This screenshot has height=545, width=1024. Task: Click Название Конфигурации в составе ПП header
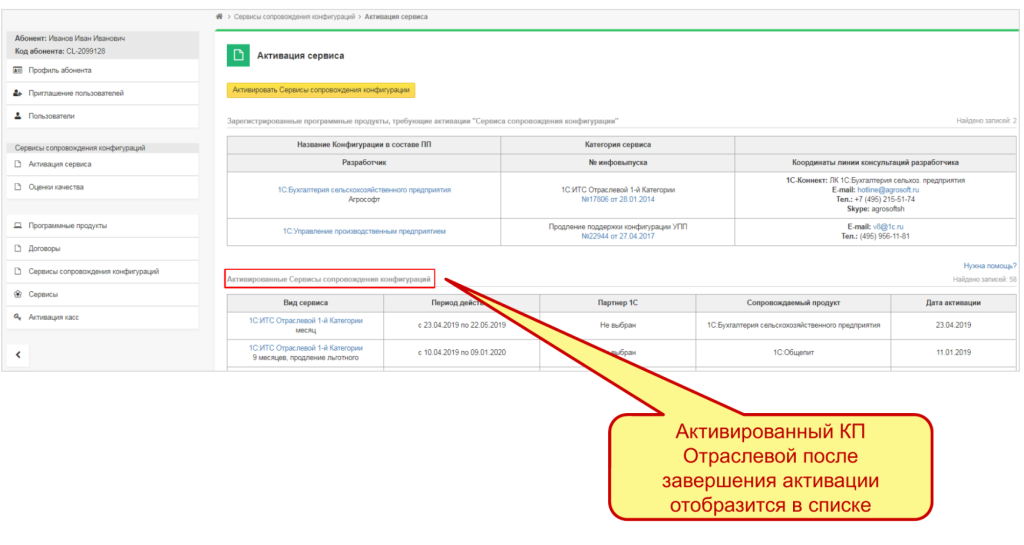[364, 144]
